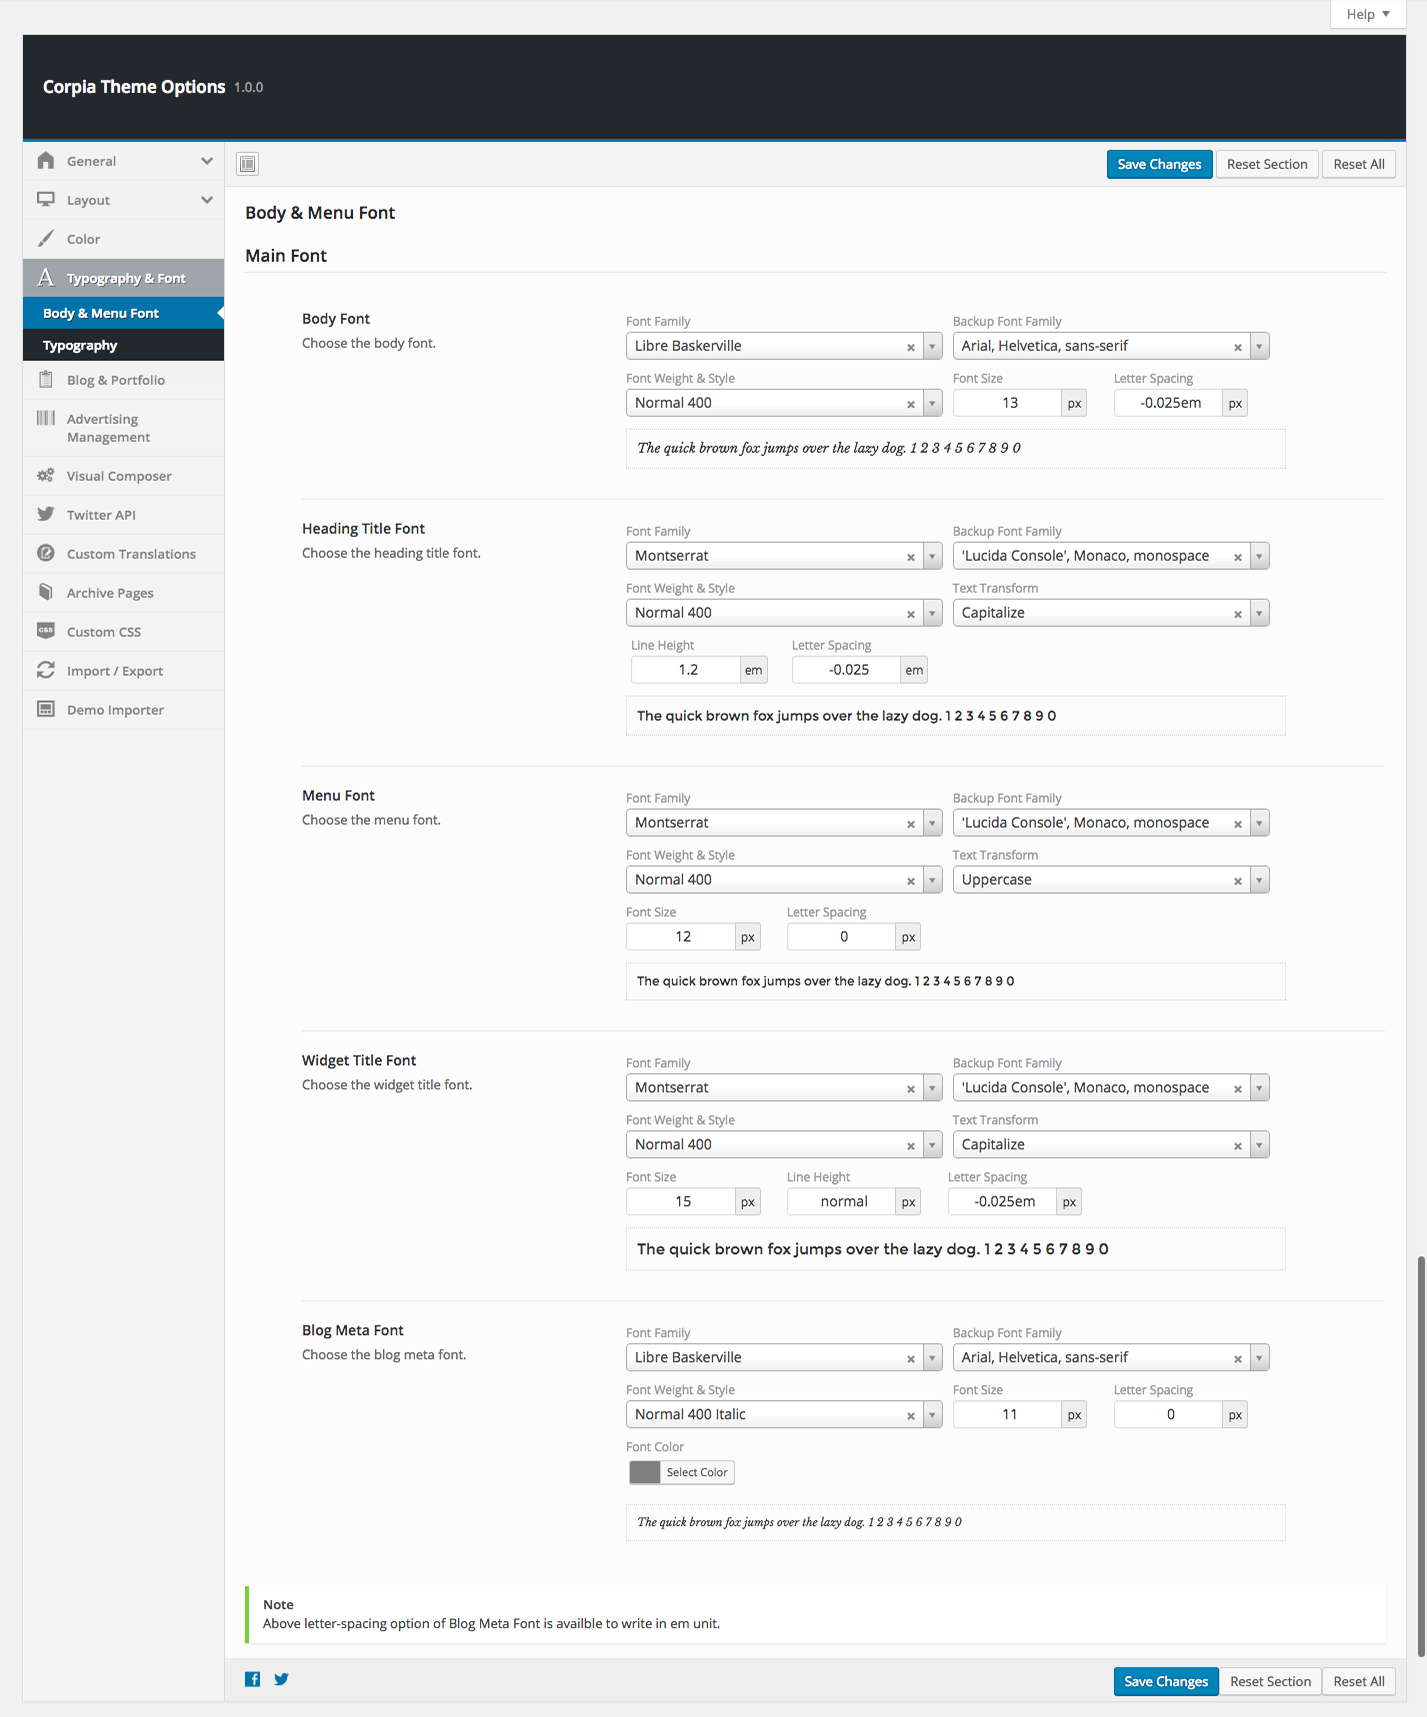Click the Import / Export refresh icon
1427x1717 pixels.
46,670
